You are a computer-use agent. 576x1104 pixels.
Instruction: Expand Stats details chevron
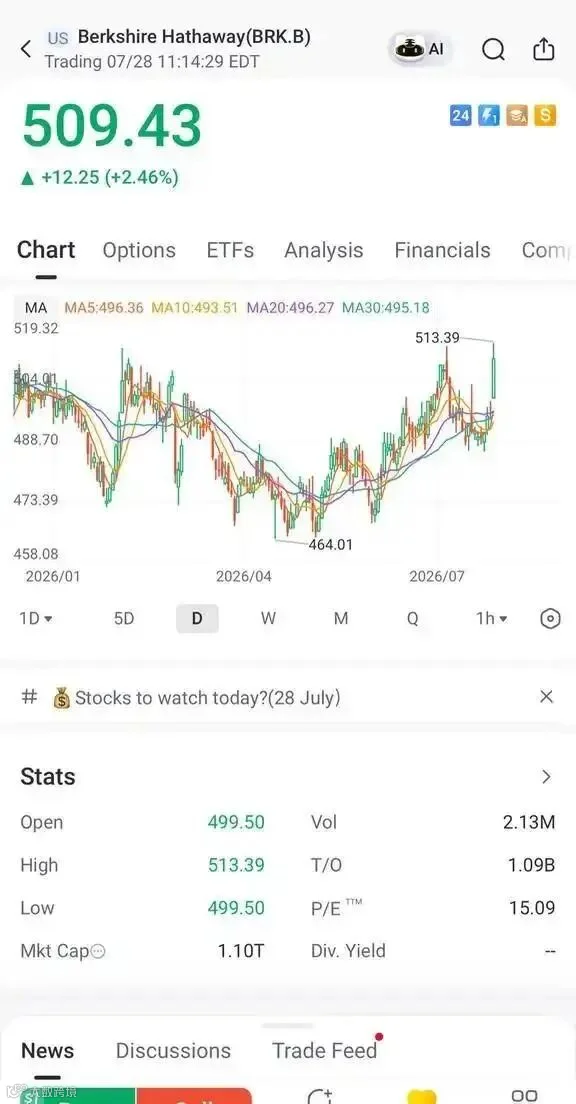point(546,777)
